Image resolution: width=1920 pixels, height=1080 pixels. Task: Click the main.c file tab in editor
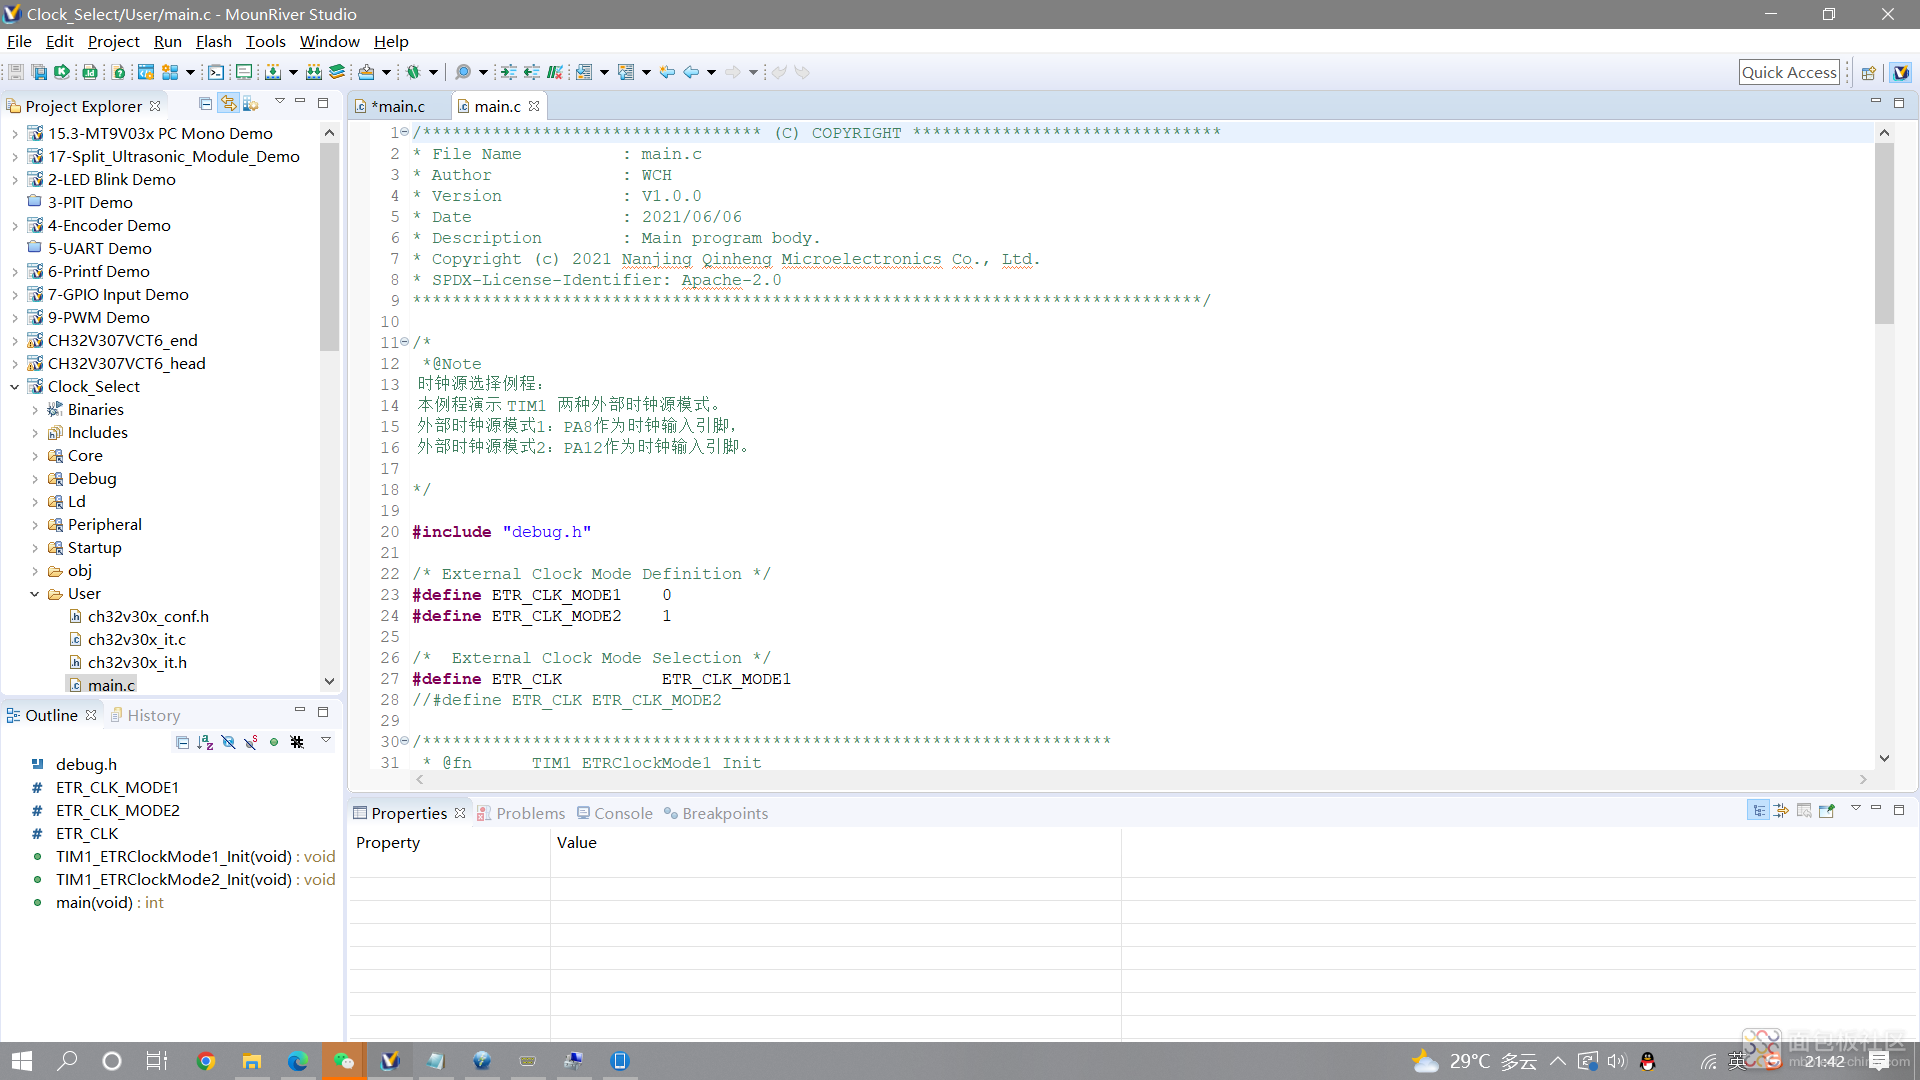496,105
